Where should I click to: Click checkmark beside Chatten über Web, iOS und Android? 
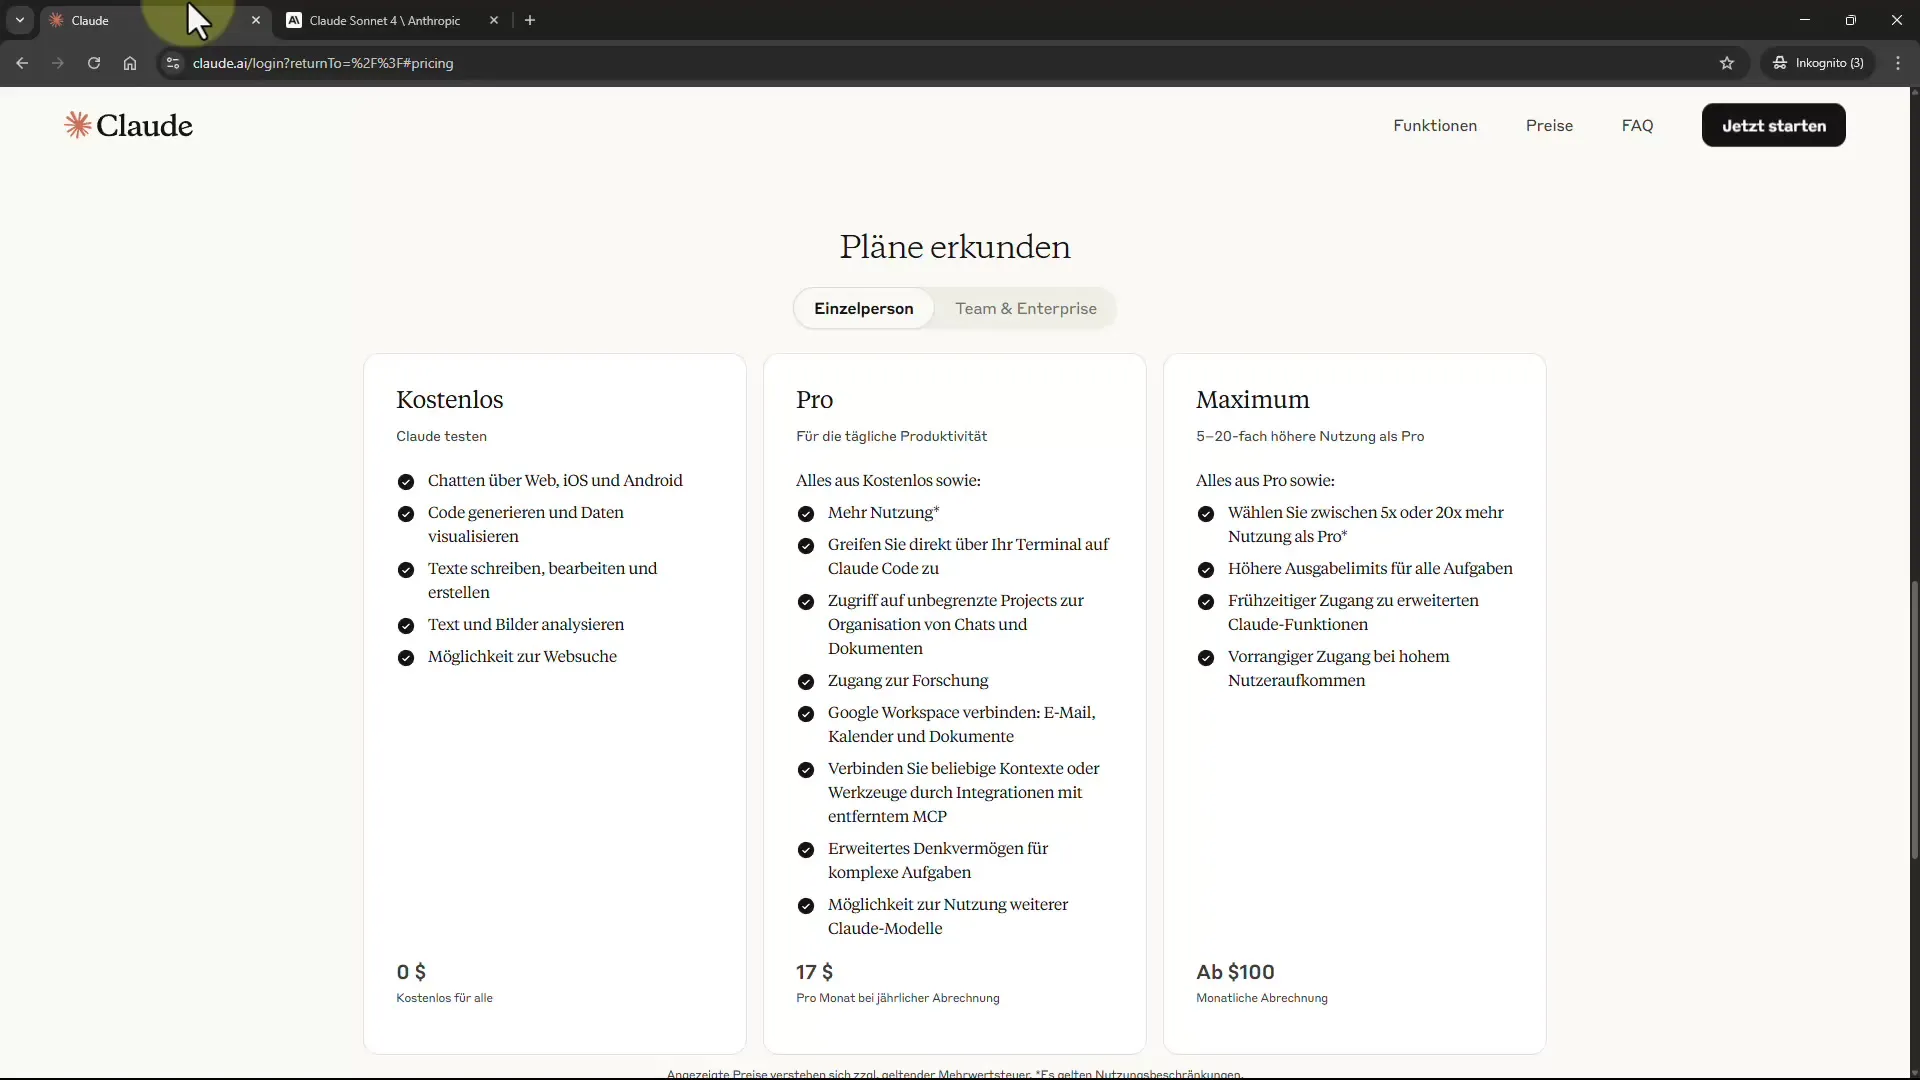pos(405,482)
